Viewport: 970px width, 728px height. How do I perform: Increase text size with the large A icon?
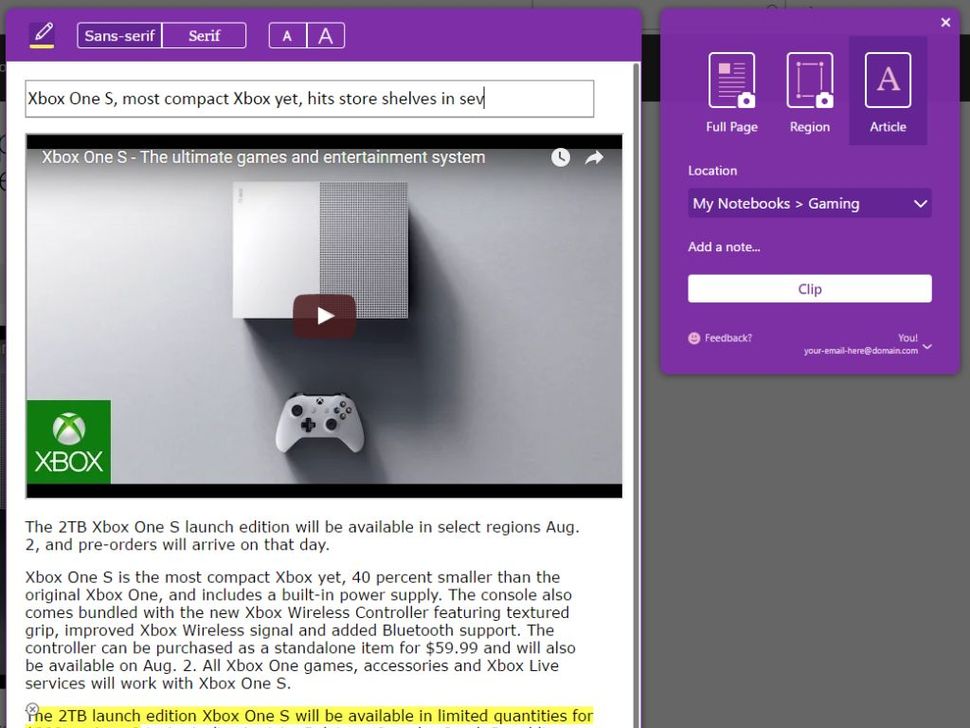pos(326,34)
